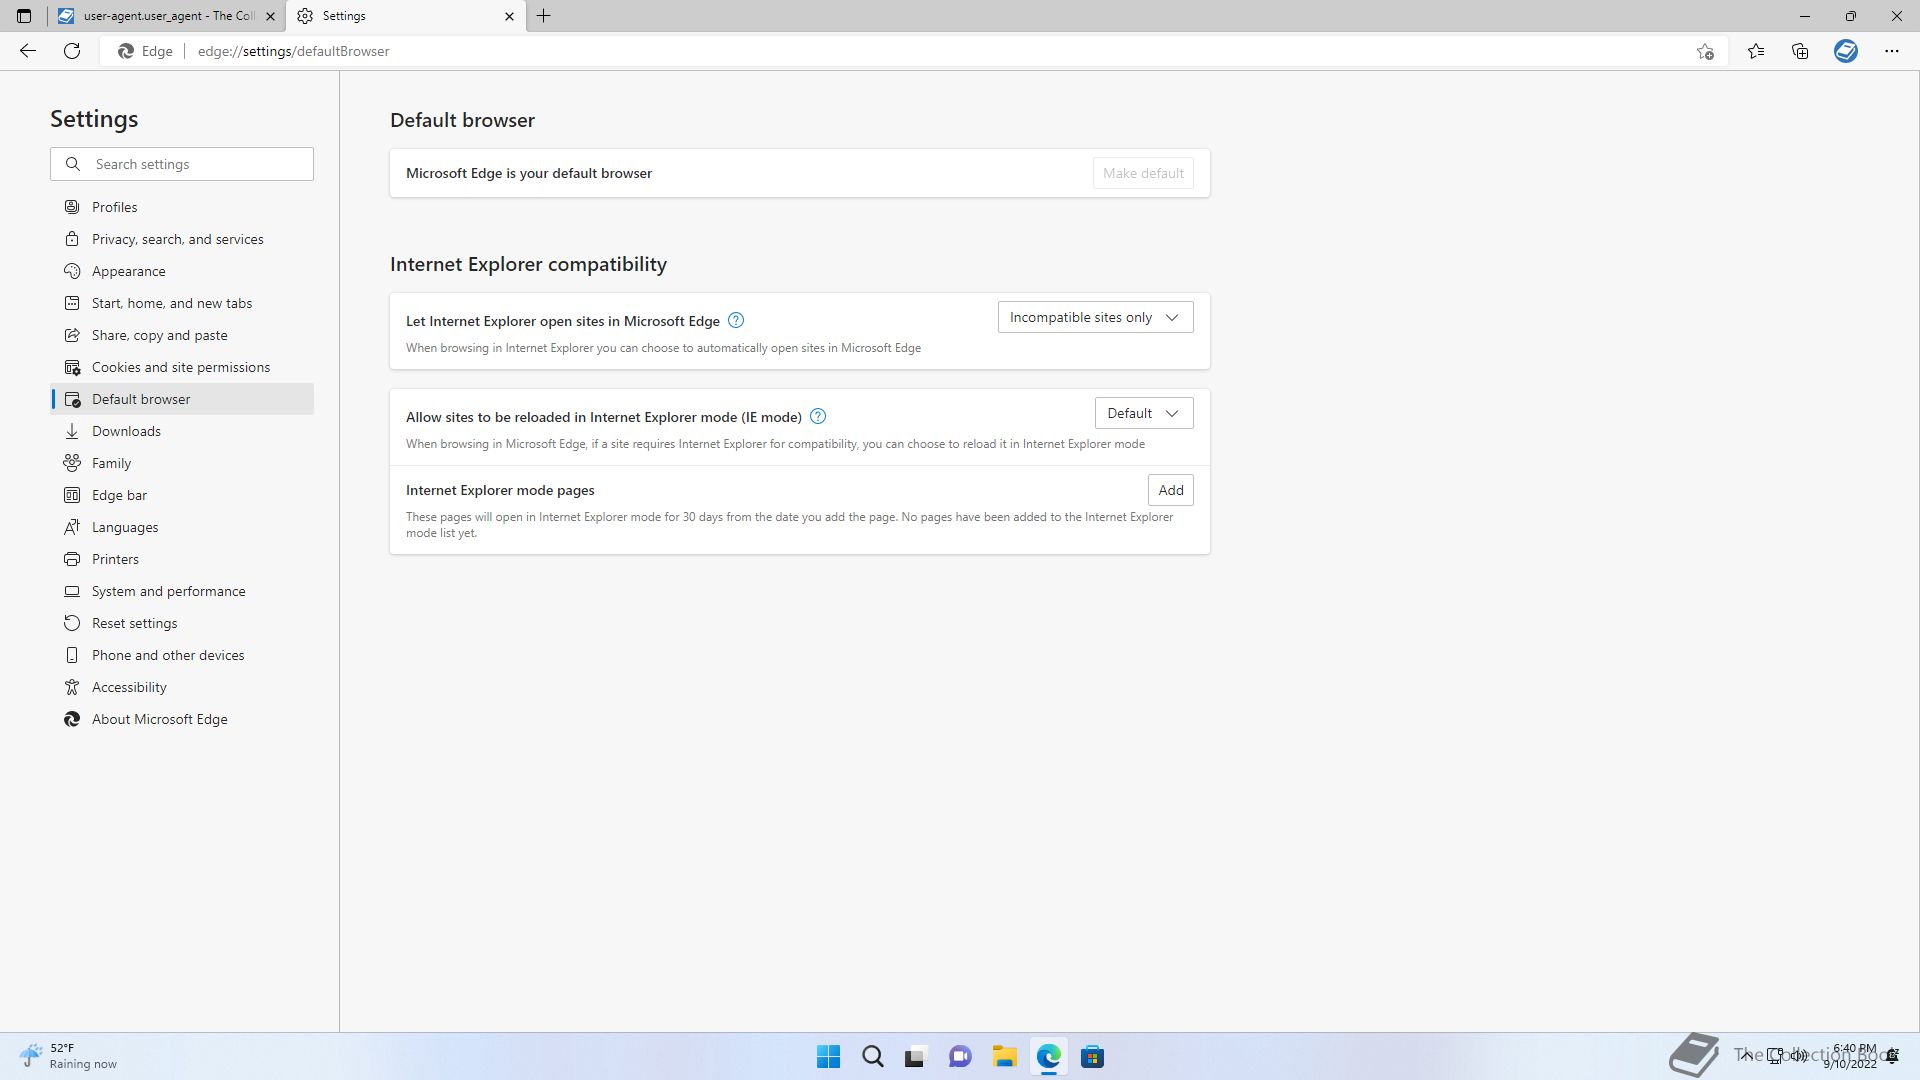The height and width of the screenshot is (1080, 1920).
Task: Add this page to favorites star icon
Action: (x=1705, y=51)
